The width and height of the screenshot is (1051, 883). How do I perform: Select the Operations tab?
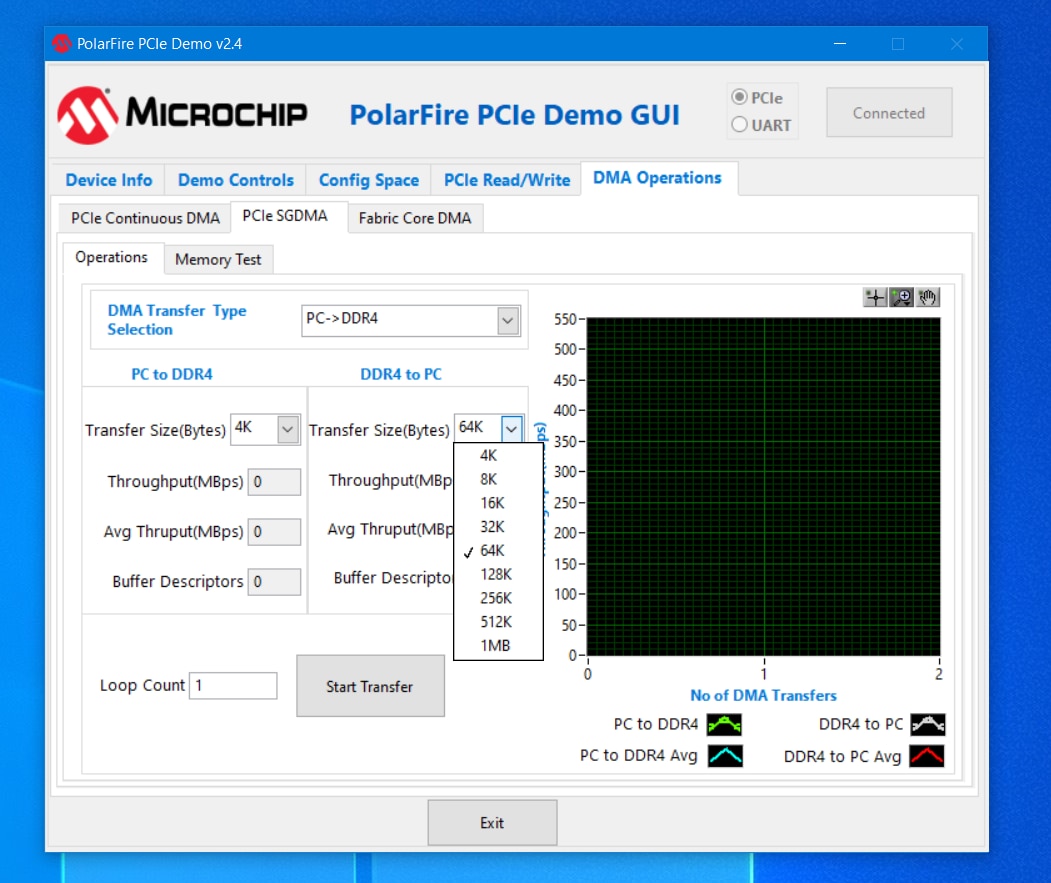111,257
